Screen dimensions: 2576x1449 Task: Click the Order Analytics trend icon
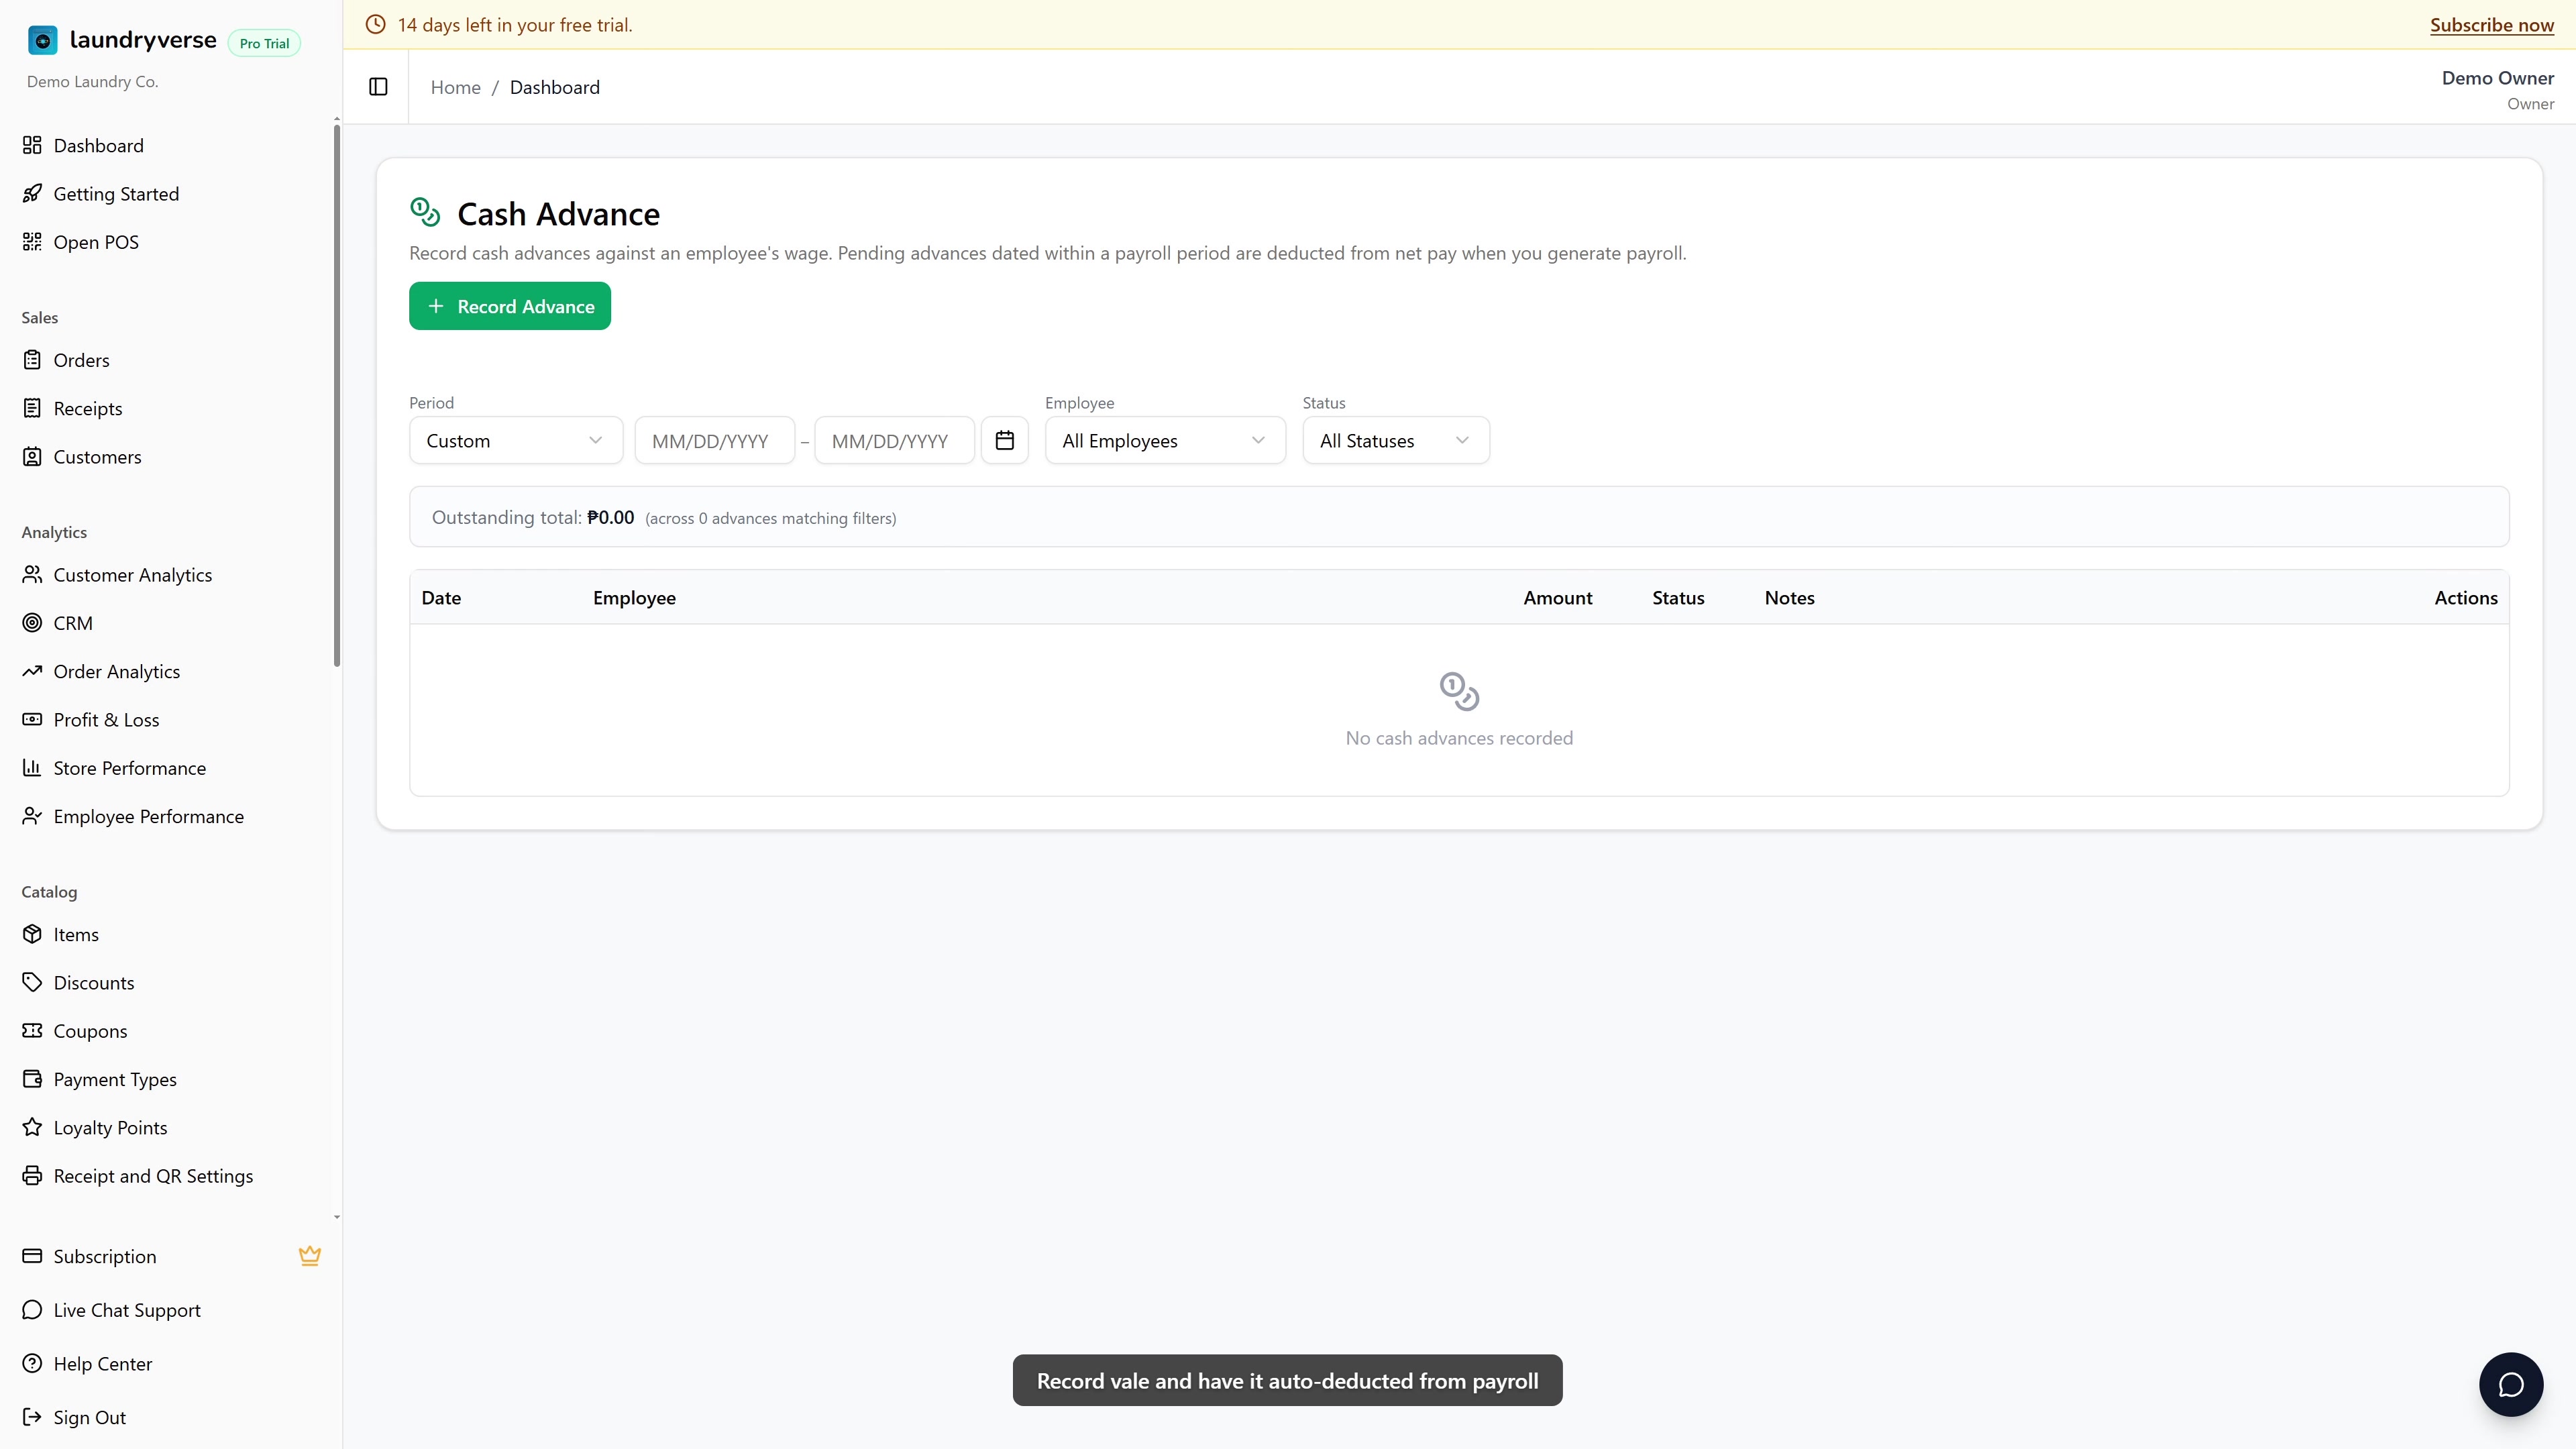[32, 671]
